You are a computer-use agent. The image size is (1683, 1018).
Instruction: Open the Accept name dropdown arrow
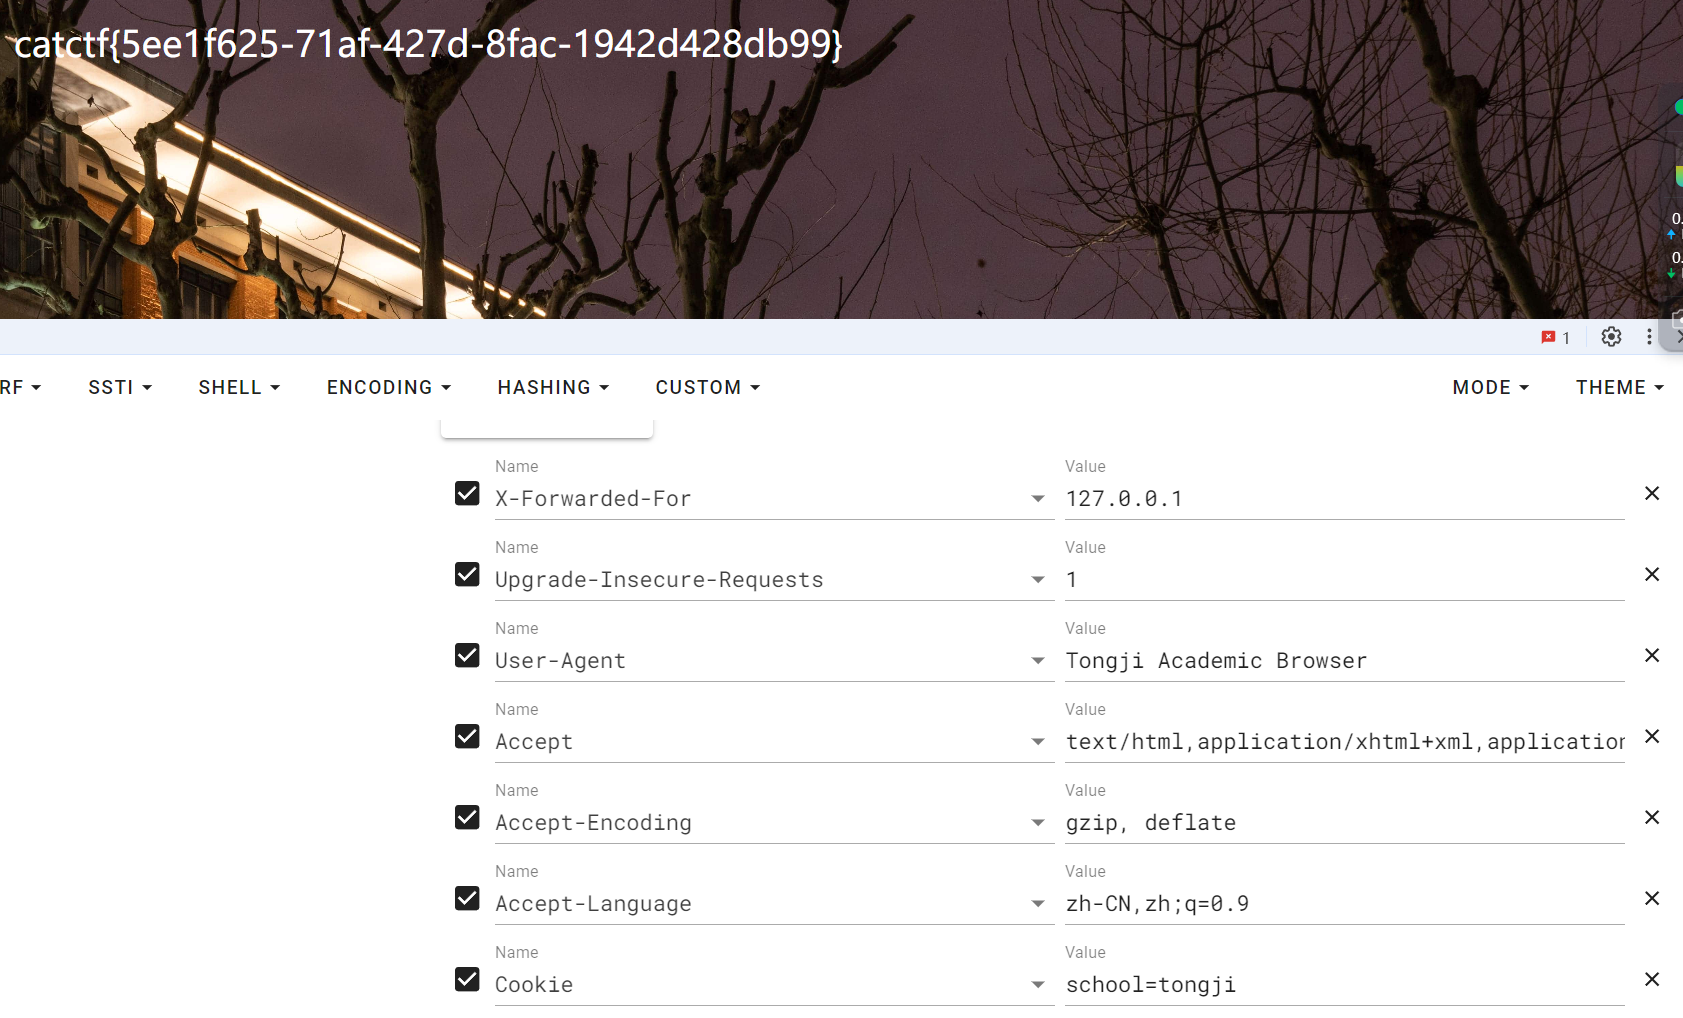(x=1038, y=742)
